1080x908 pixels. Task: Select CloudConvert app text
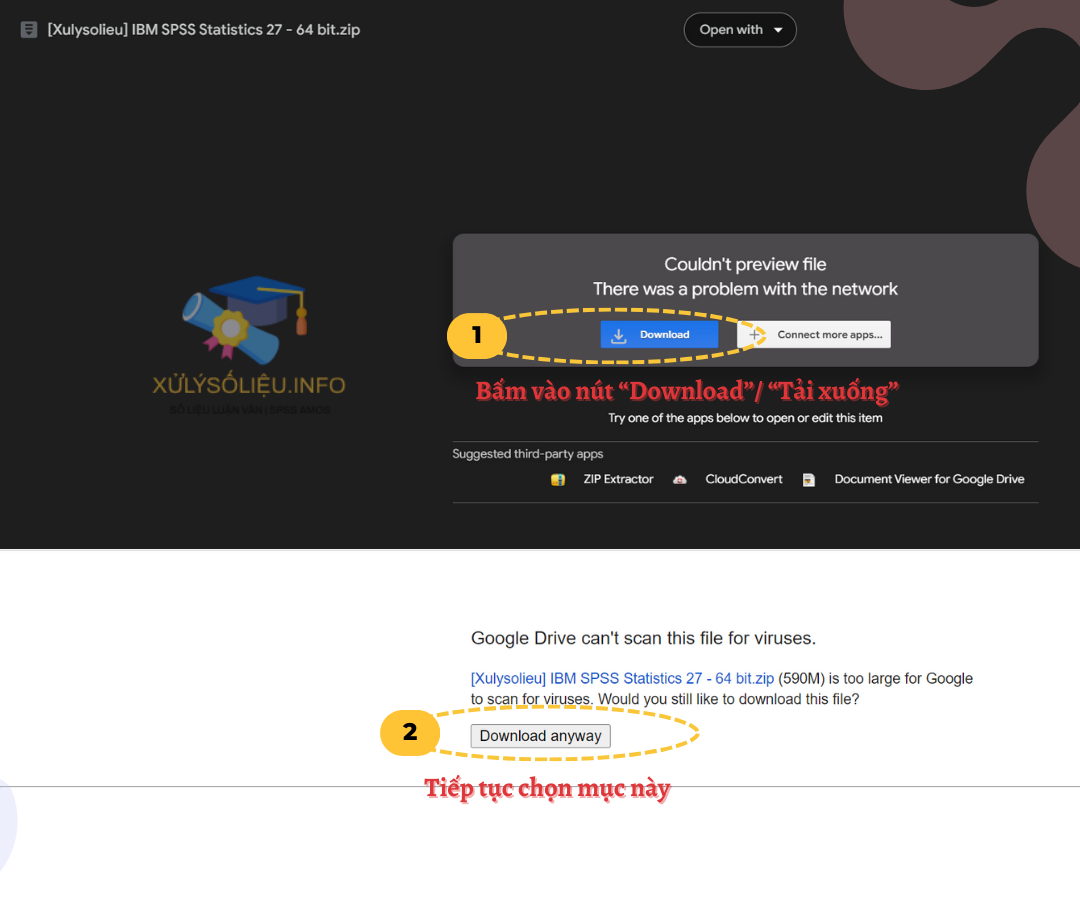(744, 479)
